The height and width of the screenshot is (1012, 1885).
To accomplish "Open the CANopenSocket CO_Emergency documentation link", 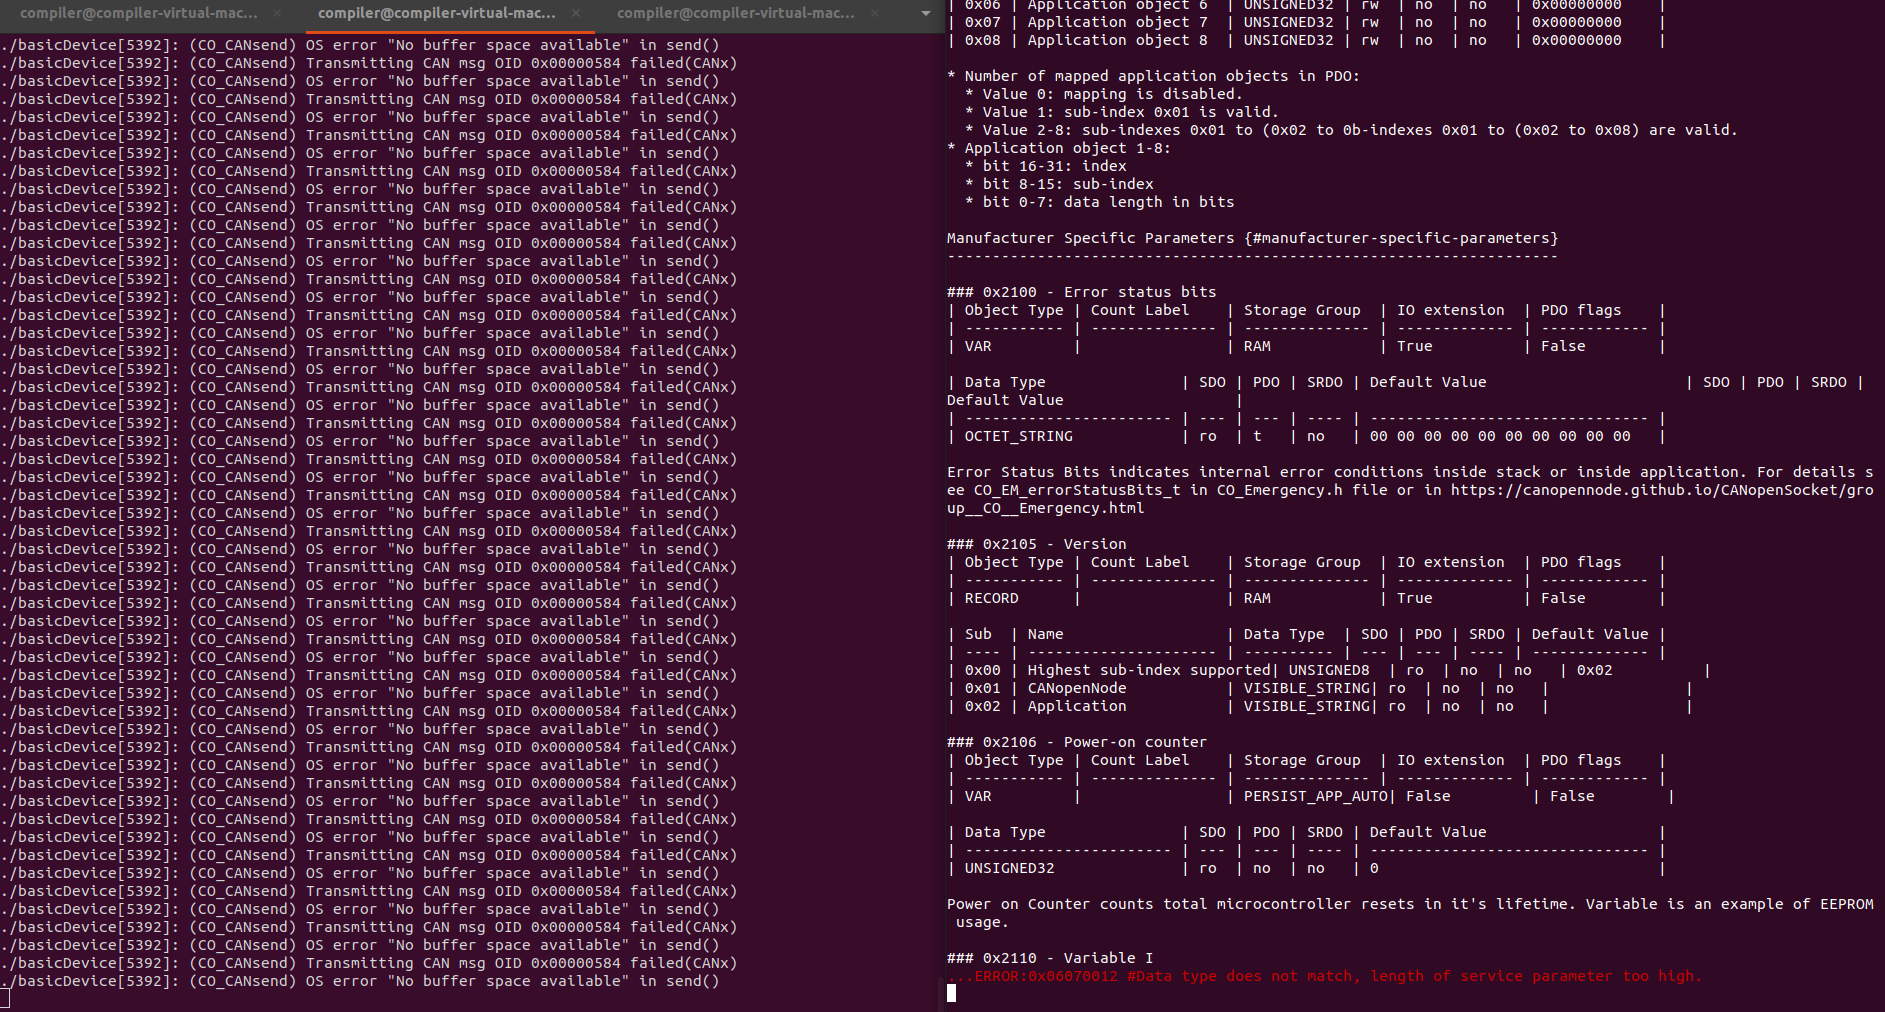I will 1650,490.
